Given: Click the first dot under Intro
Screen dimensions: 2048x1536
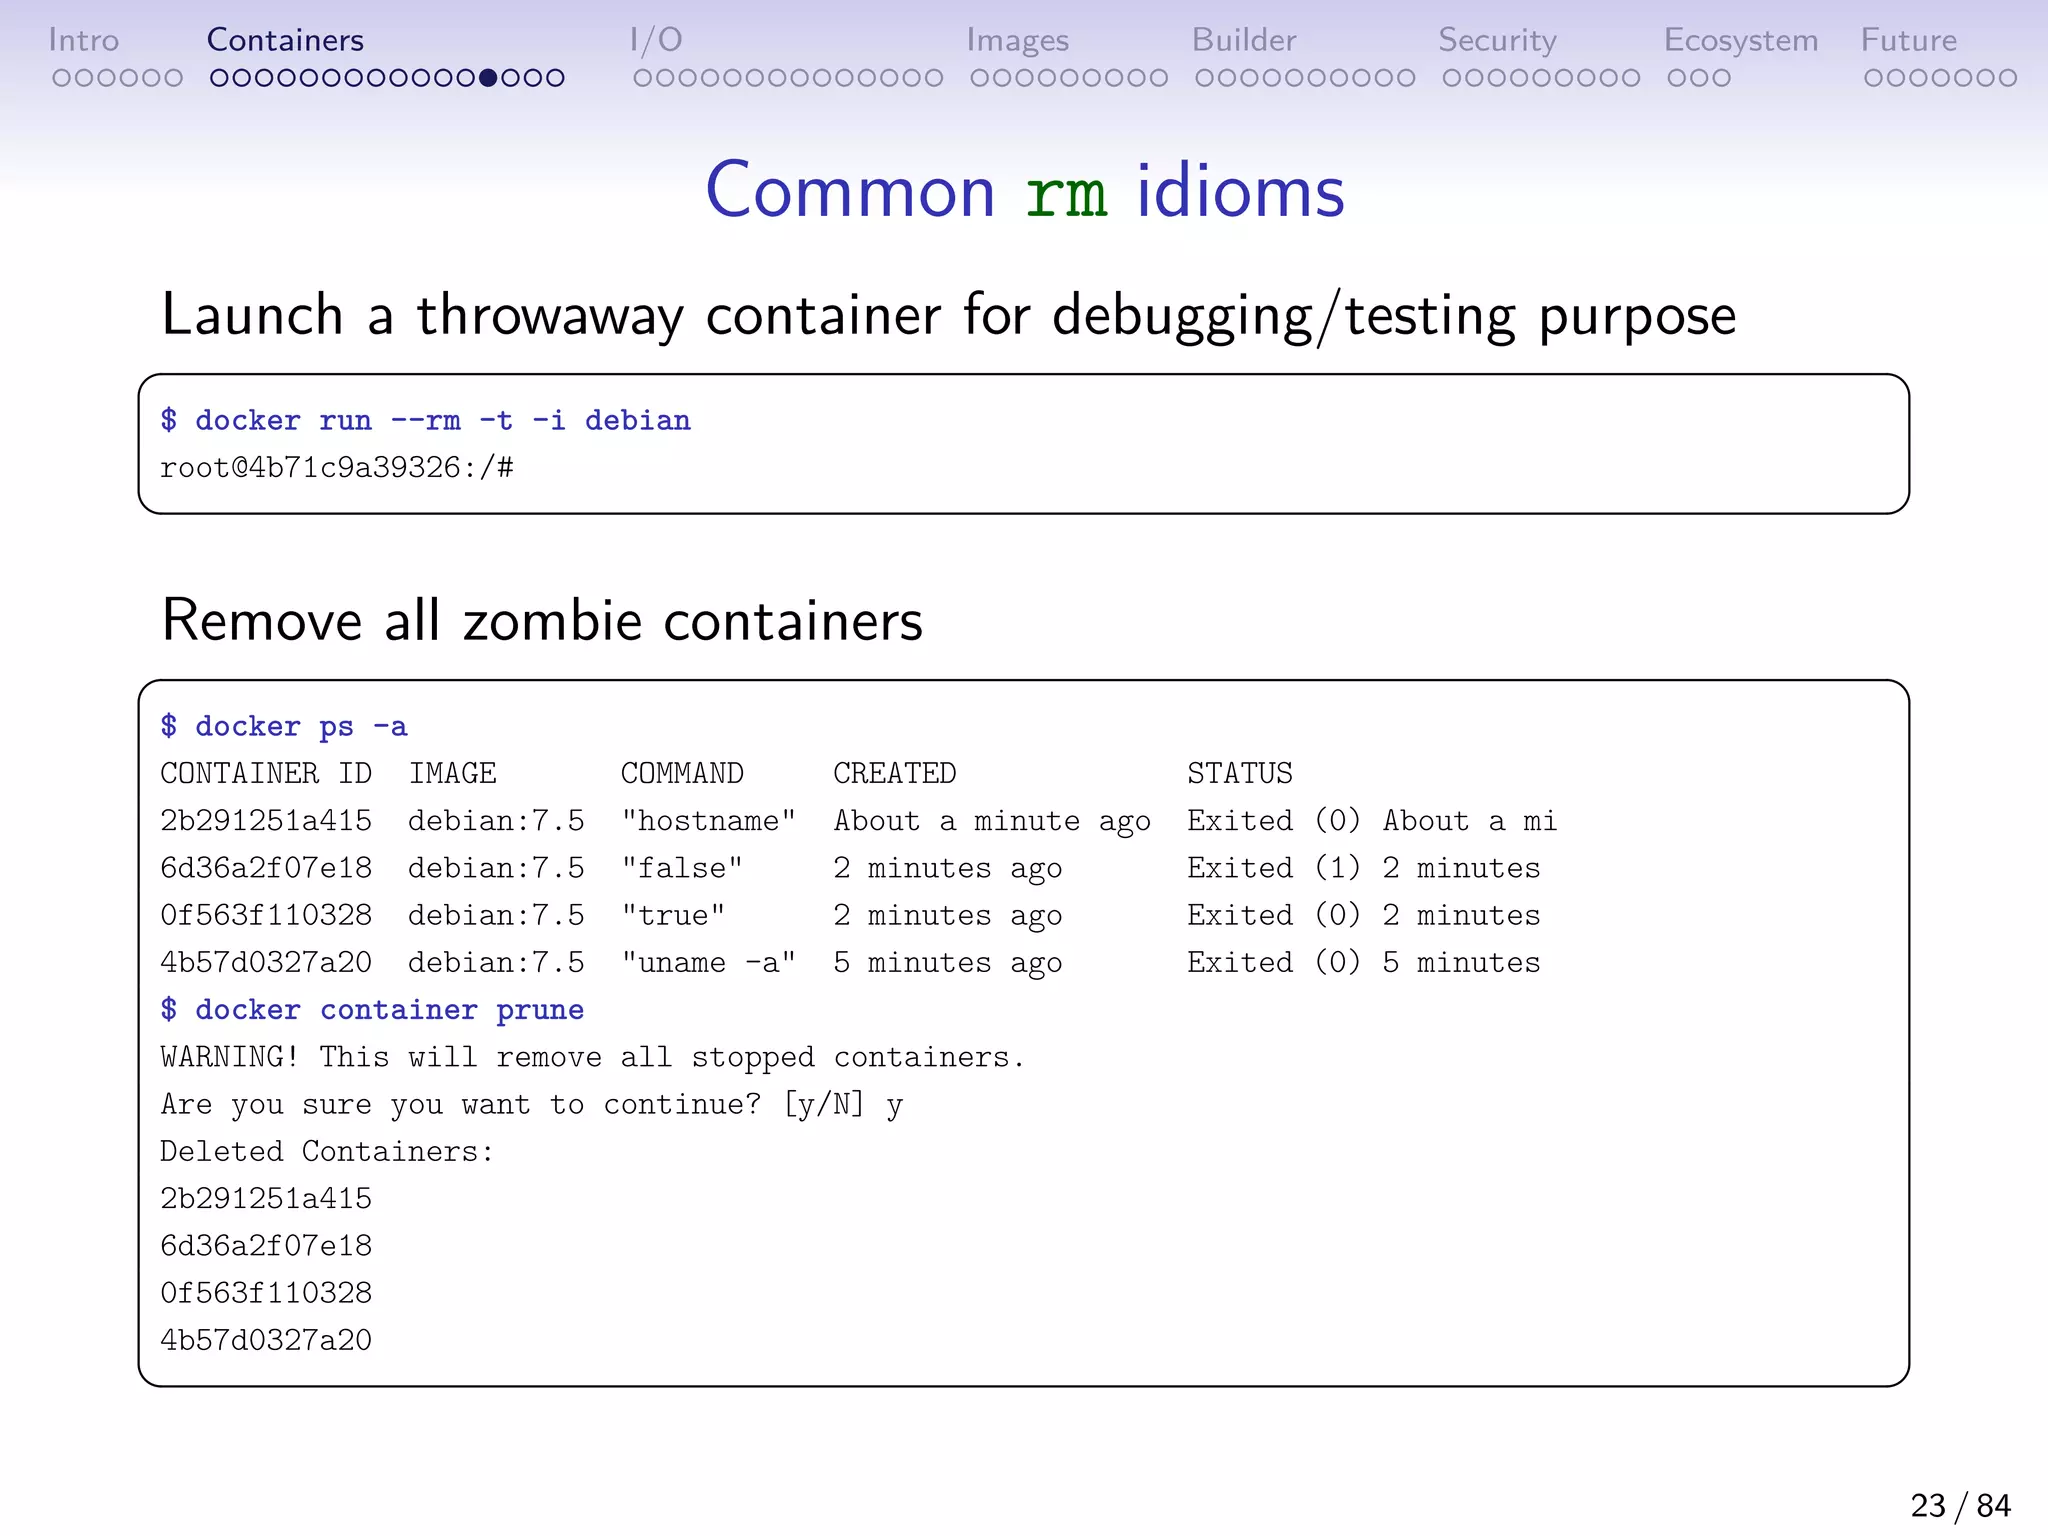Looking at the screenshot, I should click(x=61, y=78).
